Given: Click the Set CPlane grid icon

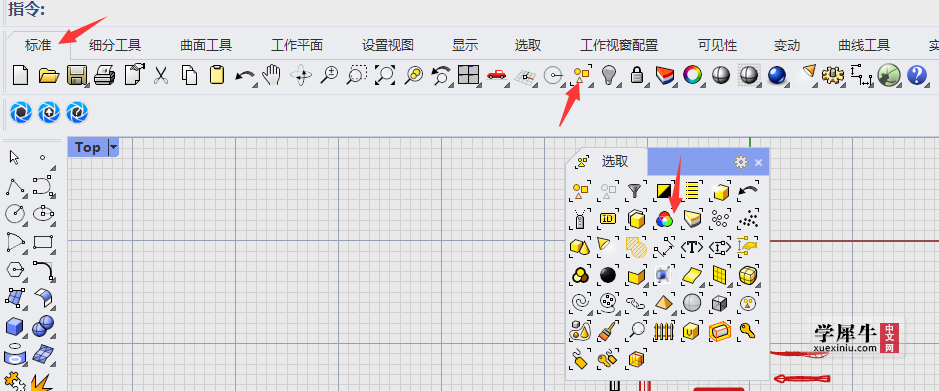Looking at the screenshot, I should tap(525, 77).
